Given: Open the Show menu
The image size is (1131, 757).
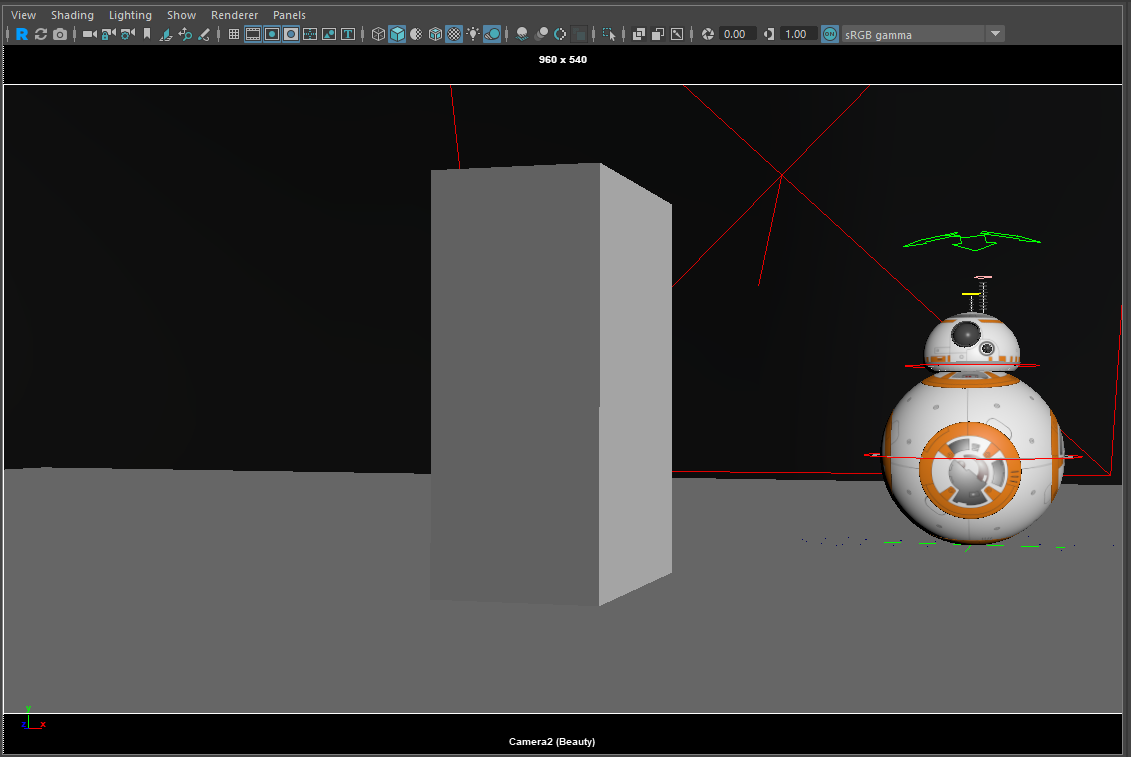Looking at the screenshot, I should [x=181, y=14].
